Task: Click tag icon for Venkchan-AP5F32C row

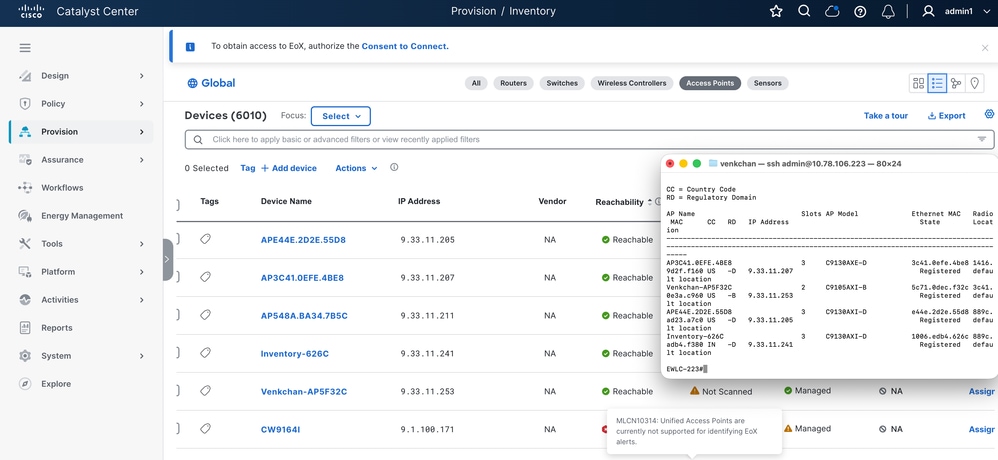Action: pos(205,391)
